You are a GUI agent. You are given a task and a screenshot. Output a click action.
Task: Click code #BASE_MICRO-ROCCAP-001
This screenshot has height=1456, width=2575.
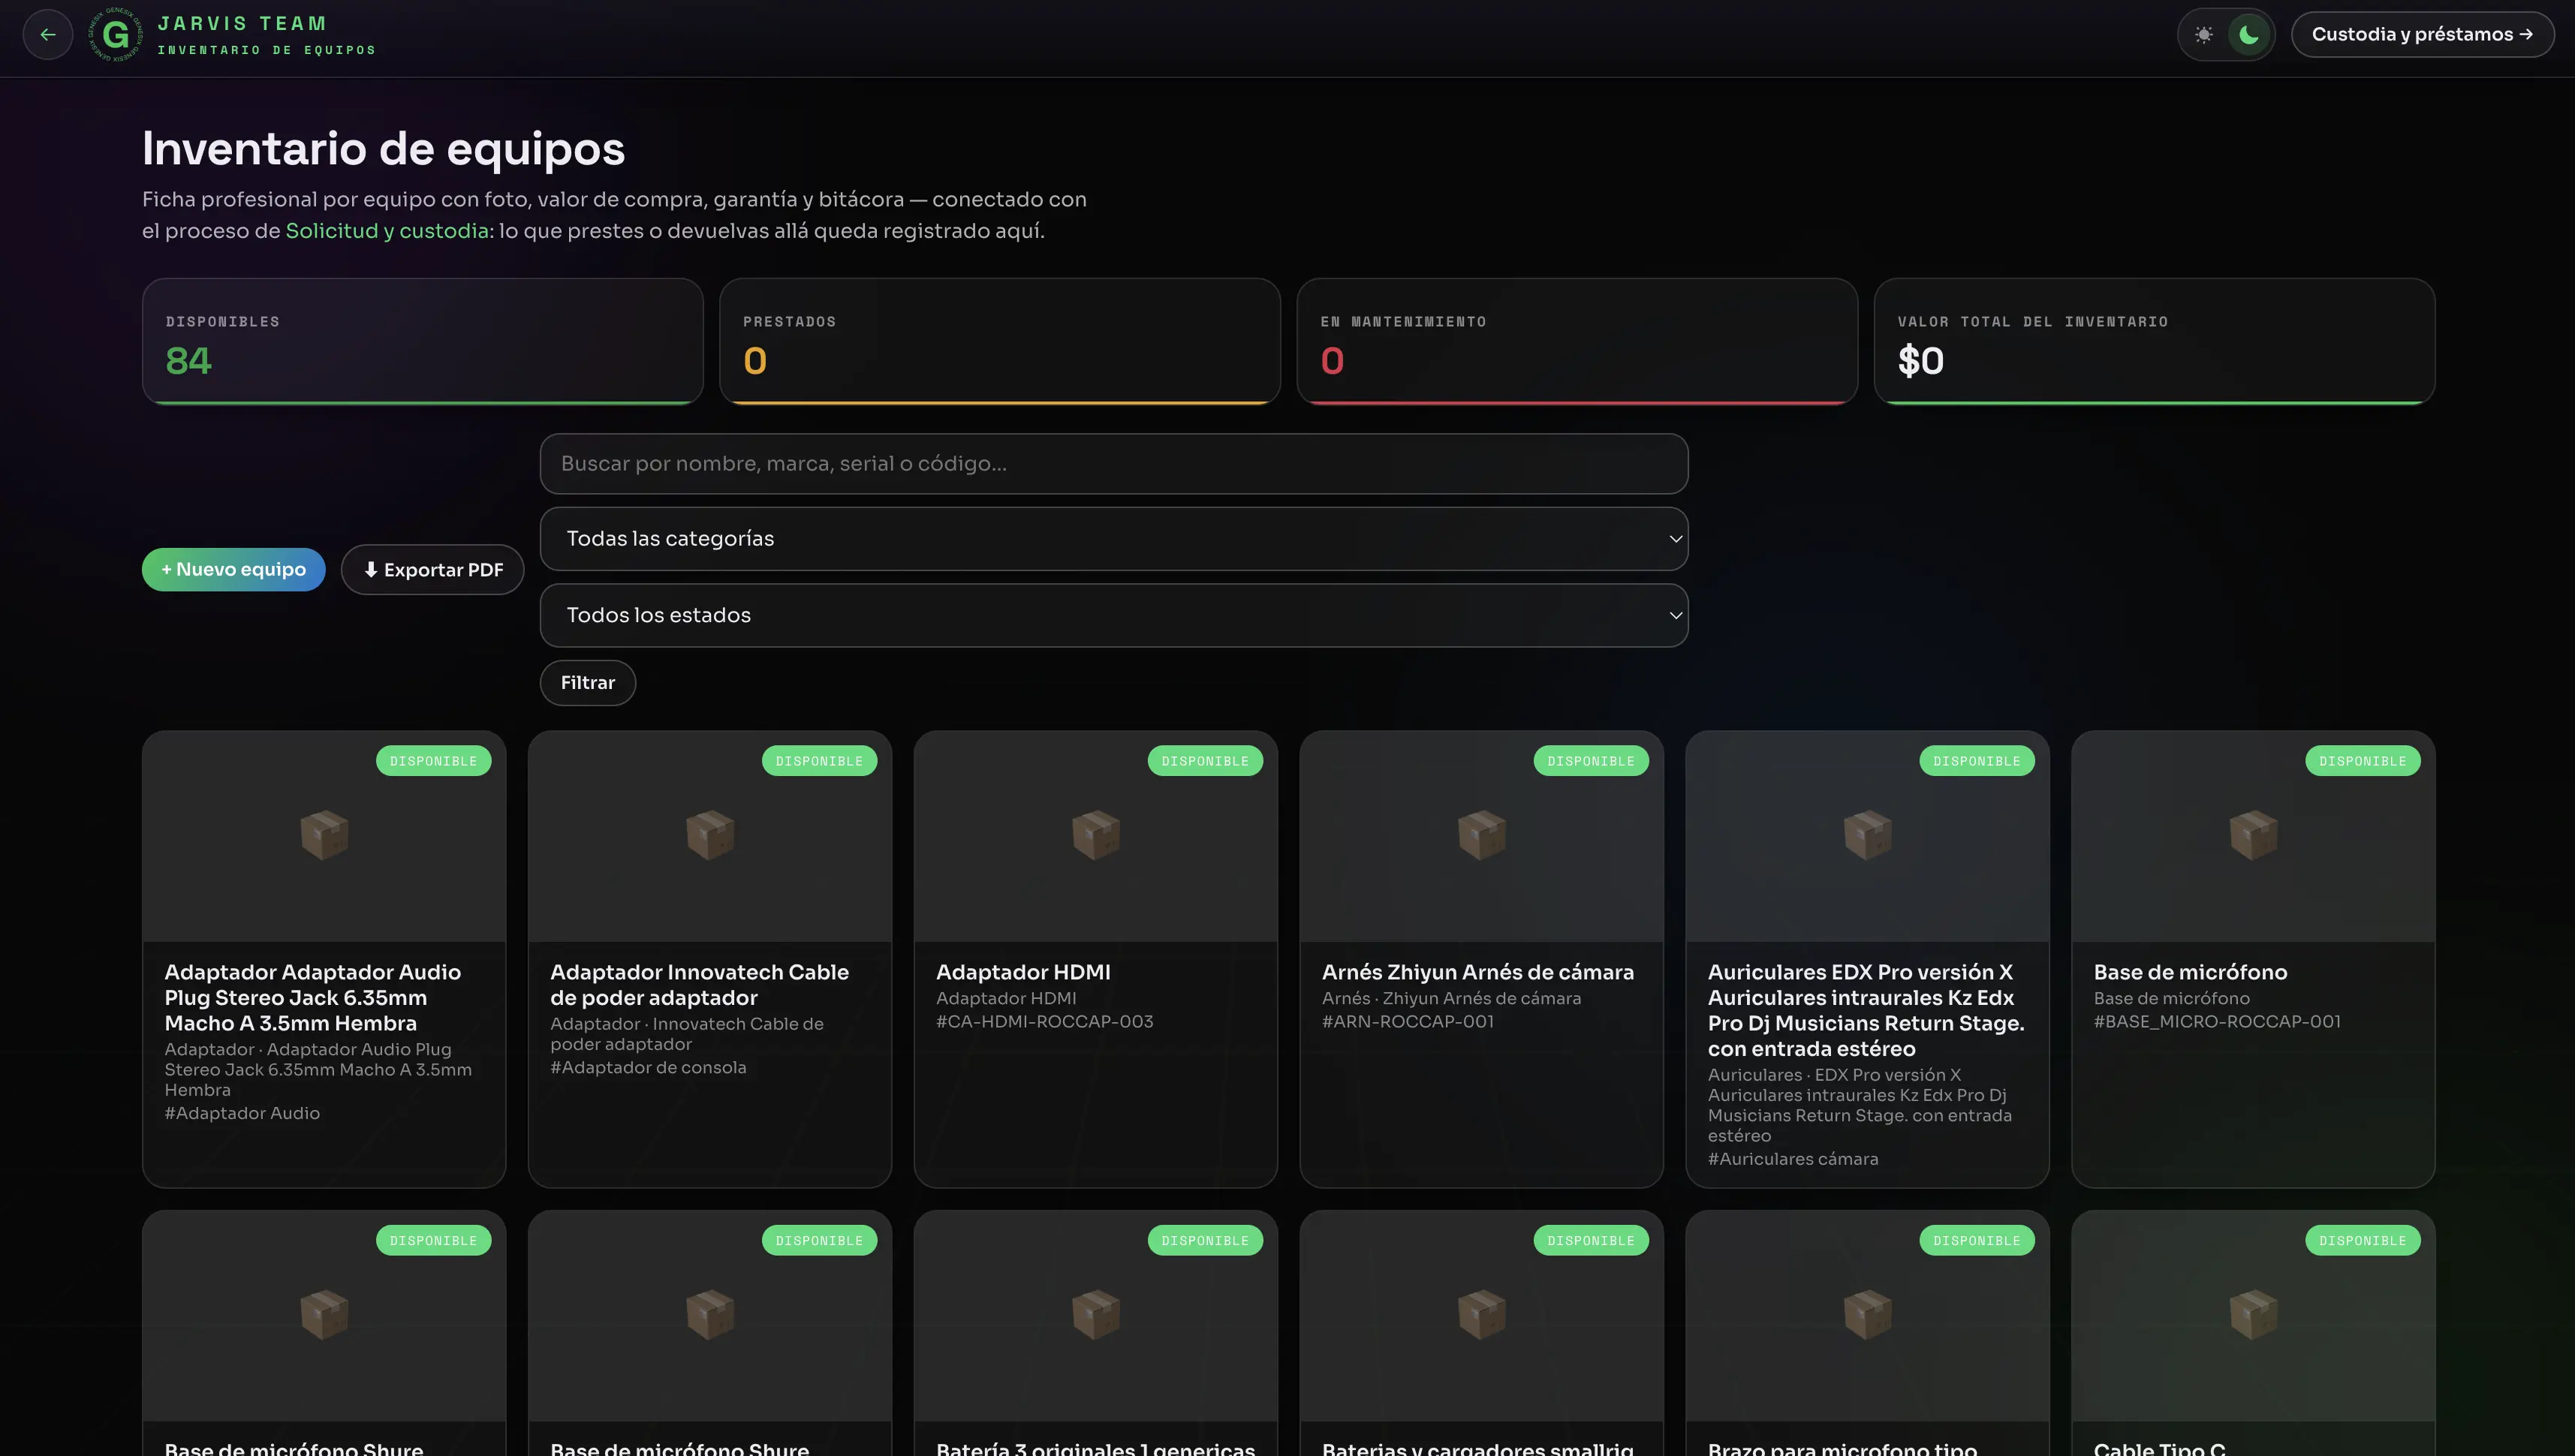2217,1022
